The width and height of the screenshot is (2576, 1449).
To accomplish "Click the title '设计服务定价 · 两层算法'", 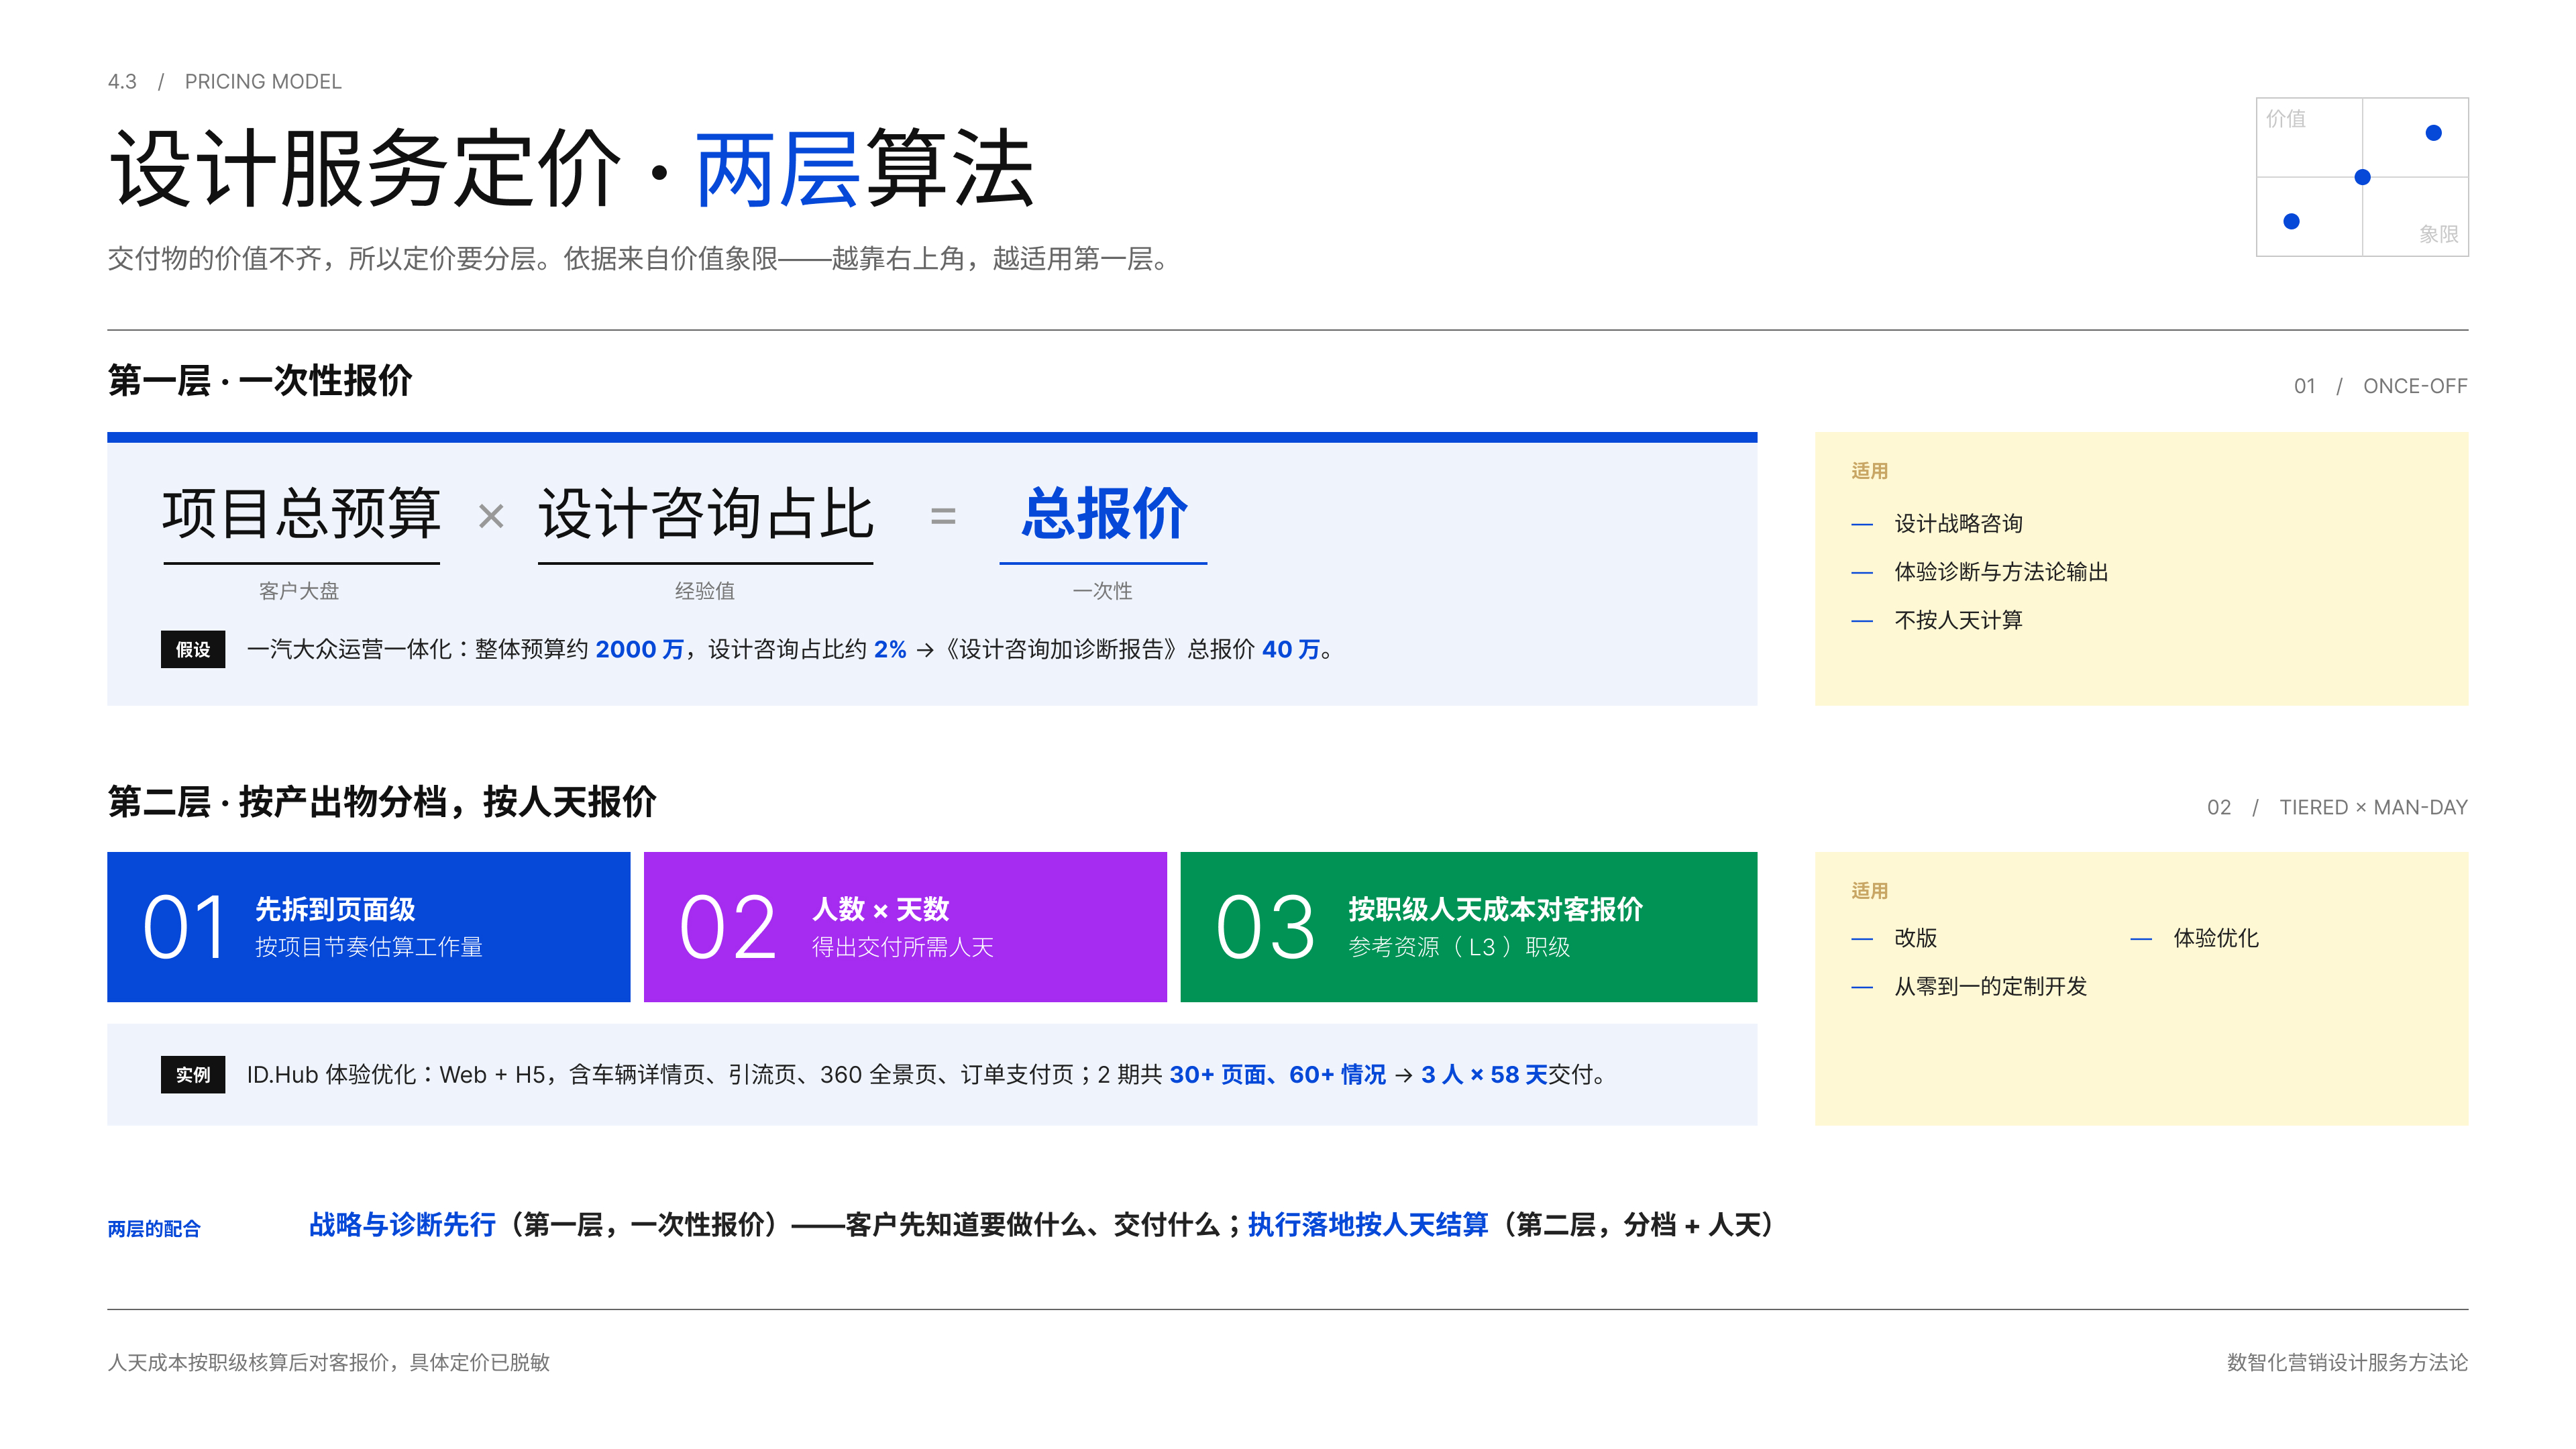I will pos(571,168).
